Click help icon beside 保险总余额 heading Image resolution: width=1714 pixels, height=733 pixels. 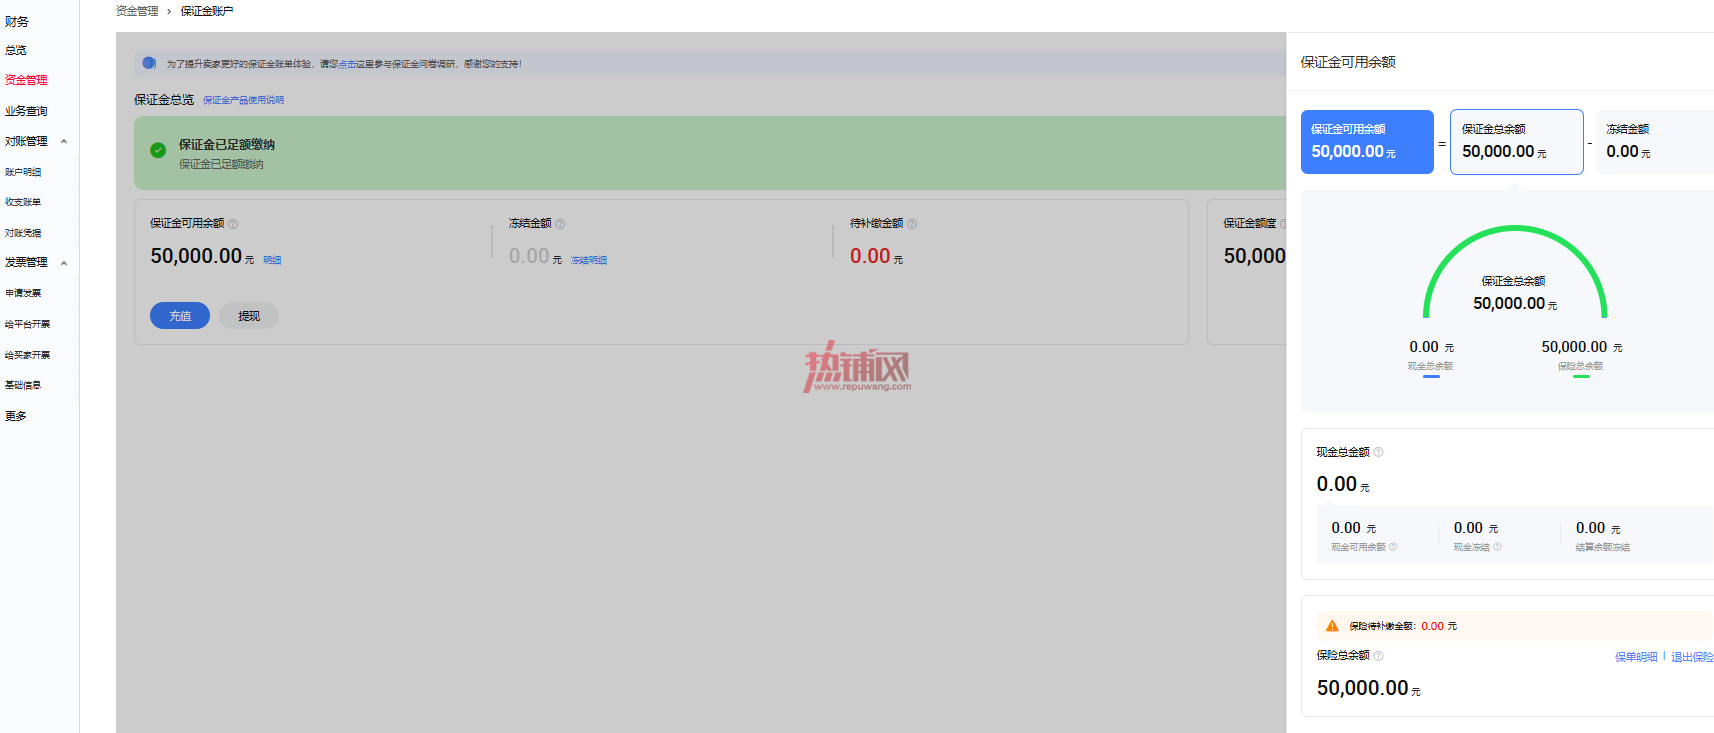[1378, 656]
